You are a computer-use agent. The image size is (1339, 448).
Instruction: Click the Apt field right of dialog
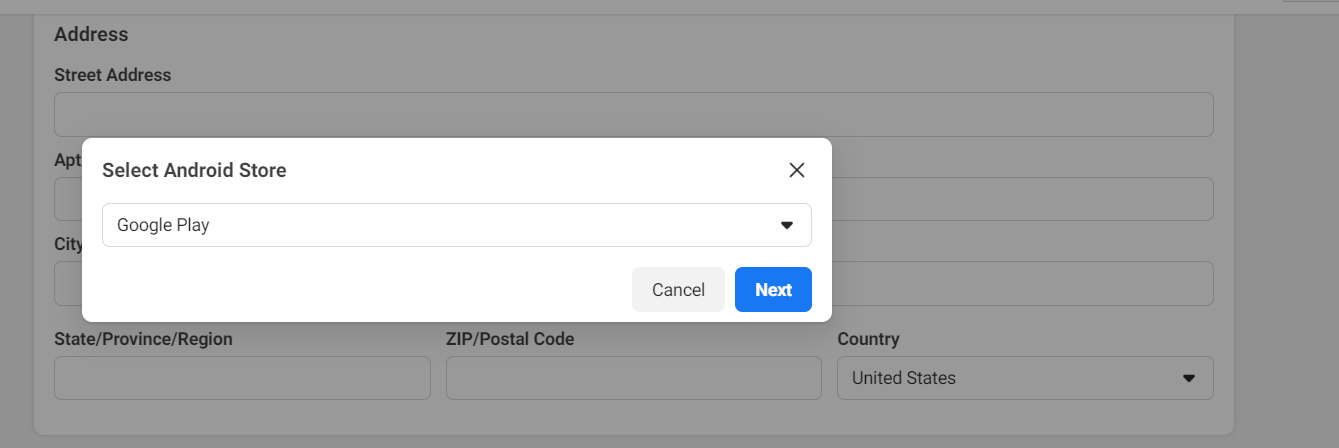coord(1022,199)
